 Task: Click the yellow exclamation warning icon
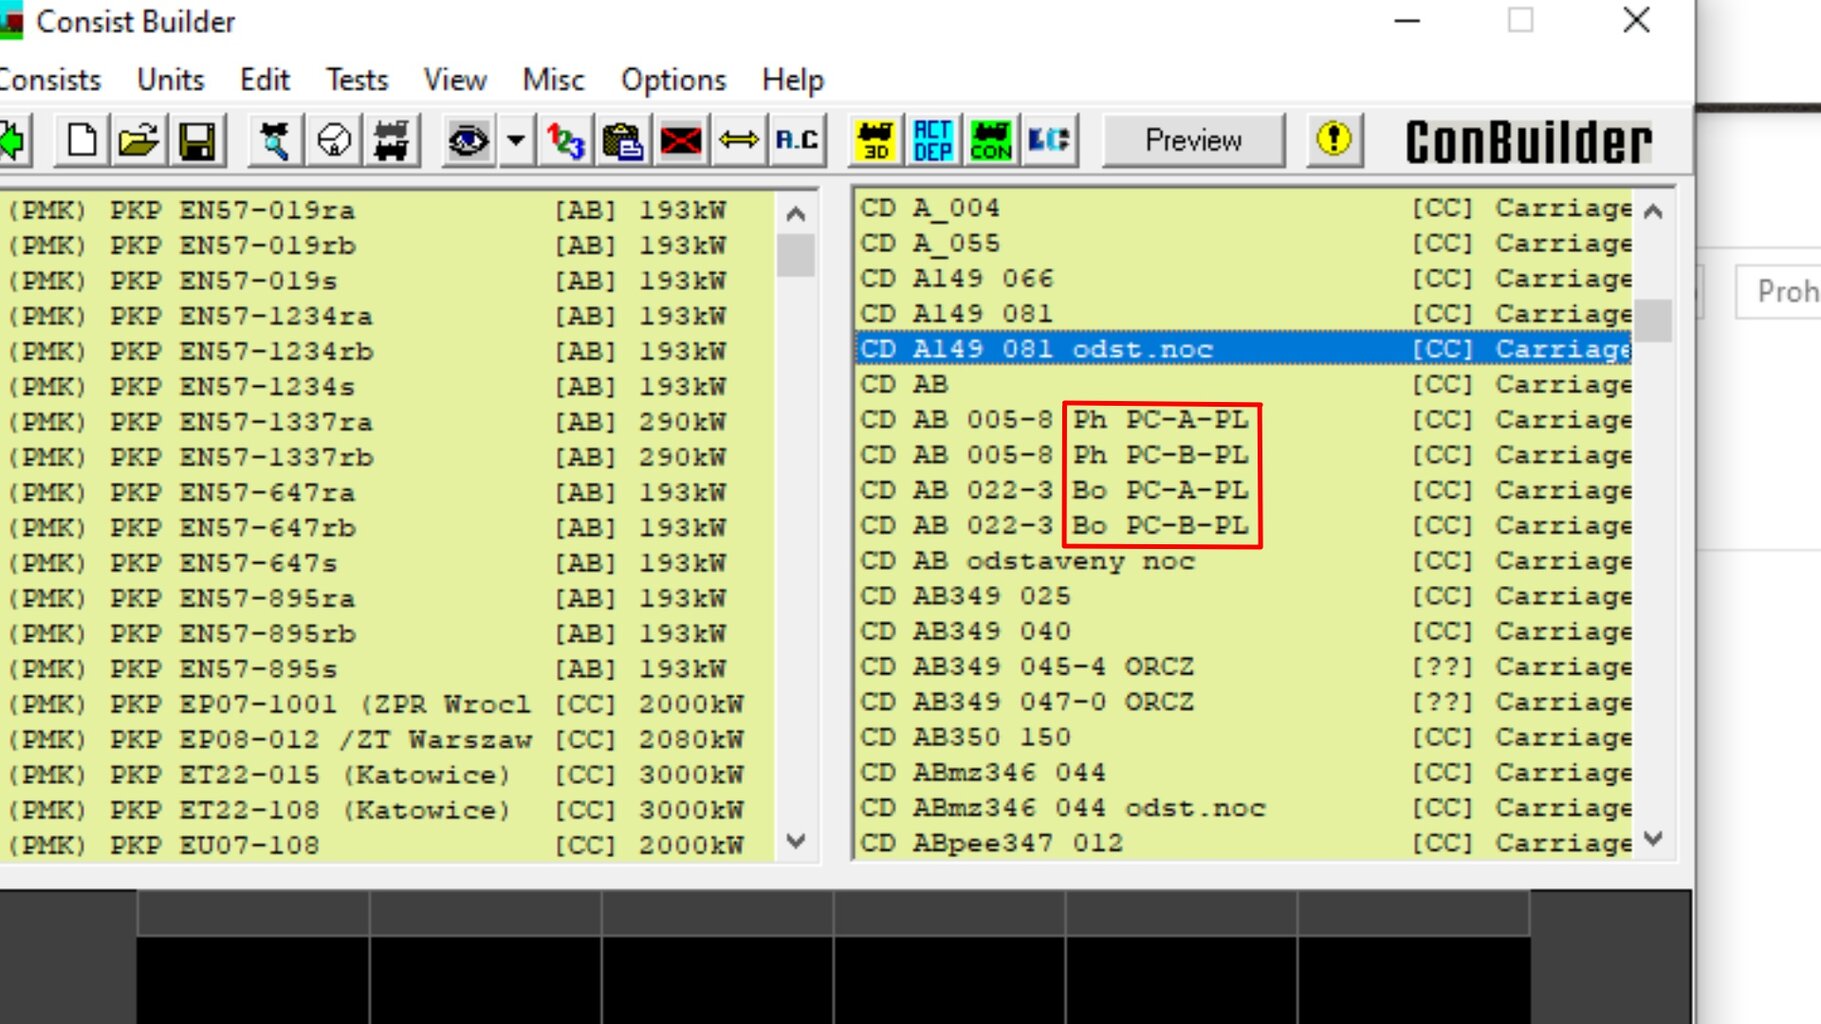(x=1334, y=140)
